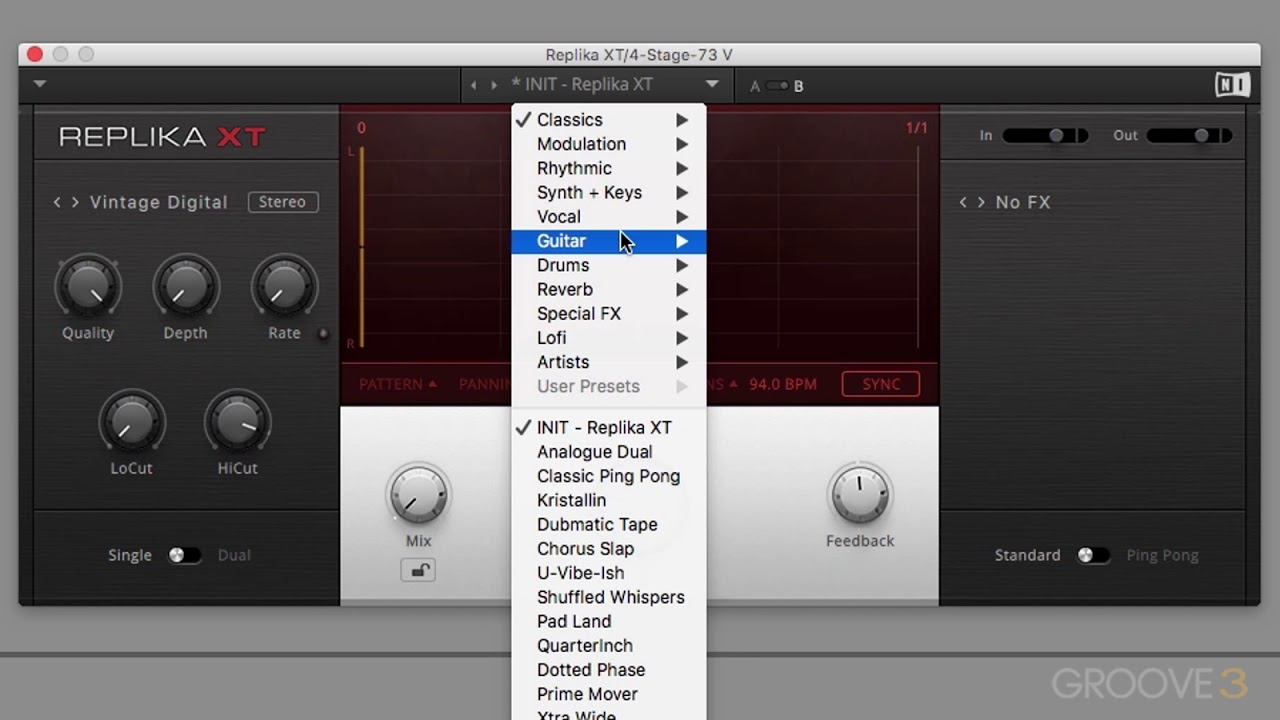Select next delay mode before Vintage Digital

(x=75, y=202)
